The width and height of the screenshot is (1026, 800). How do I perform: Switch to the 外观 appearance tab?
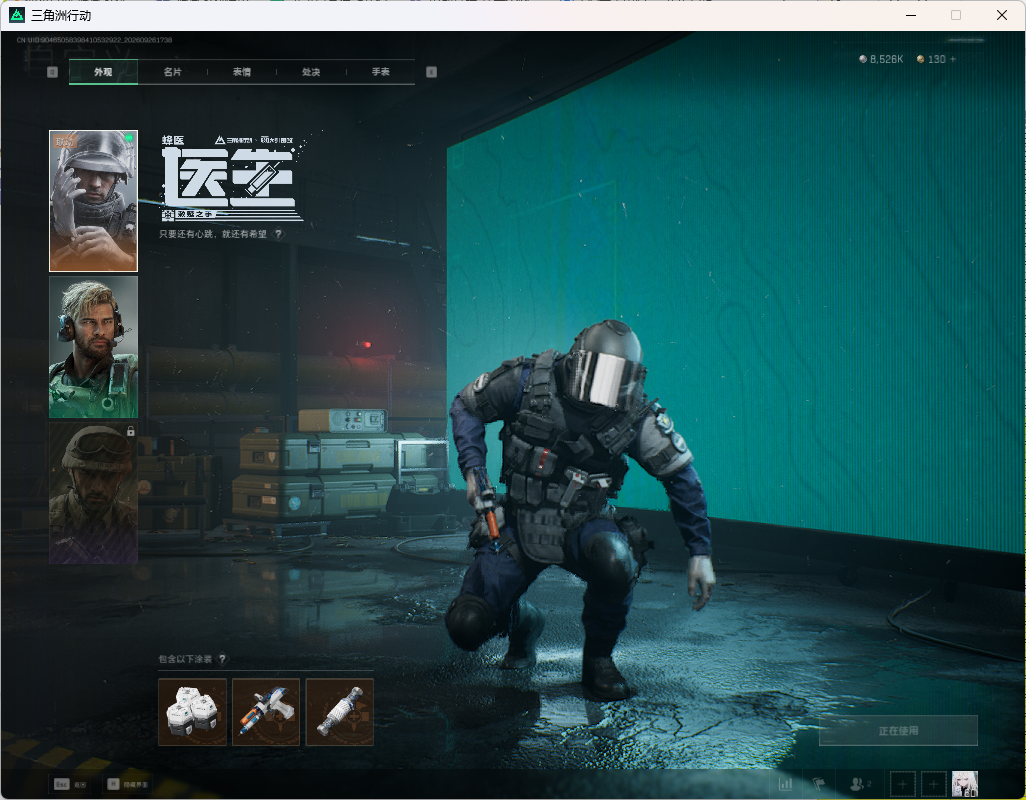coord(103,72)
